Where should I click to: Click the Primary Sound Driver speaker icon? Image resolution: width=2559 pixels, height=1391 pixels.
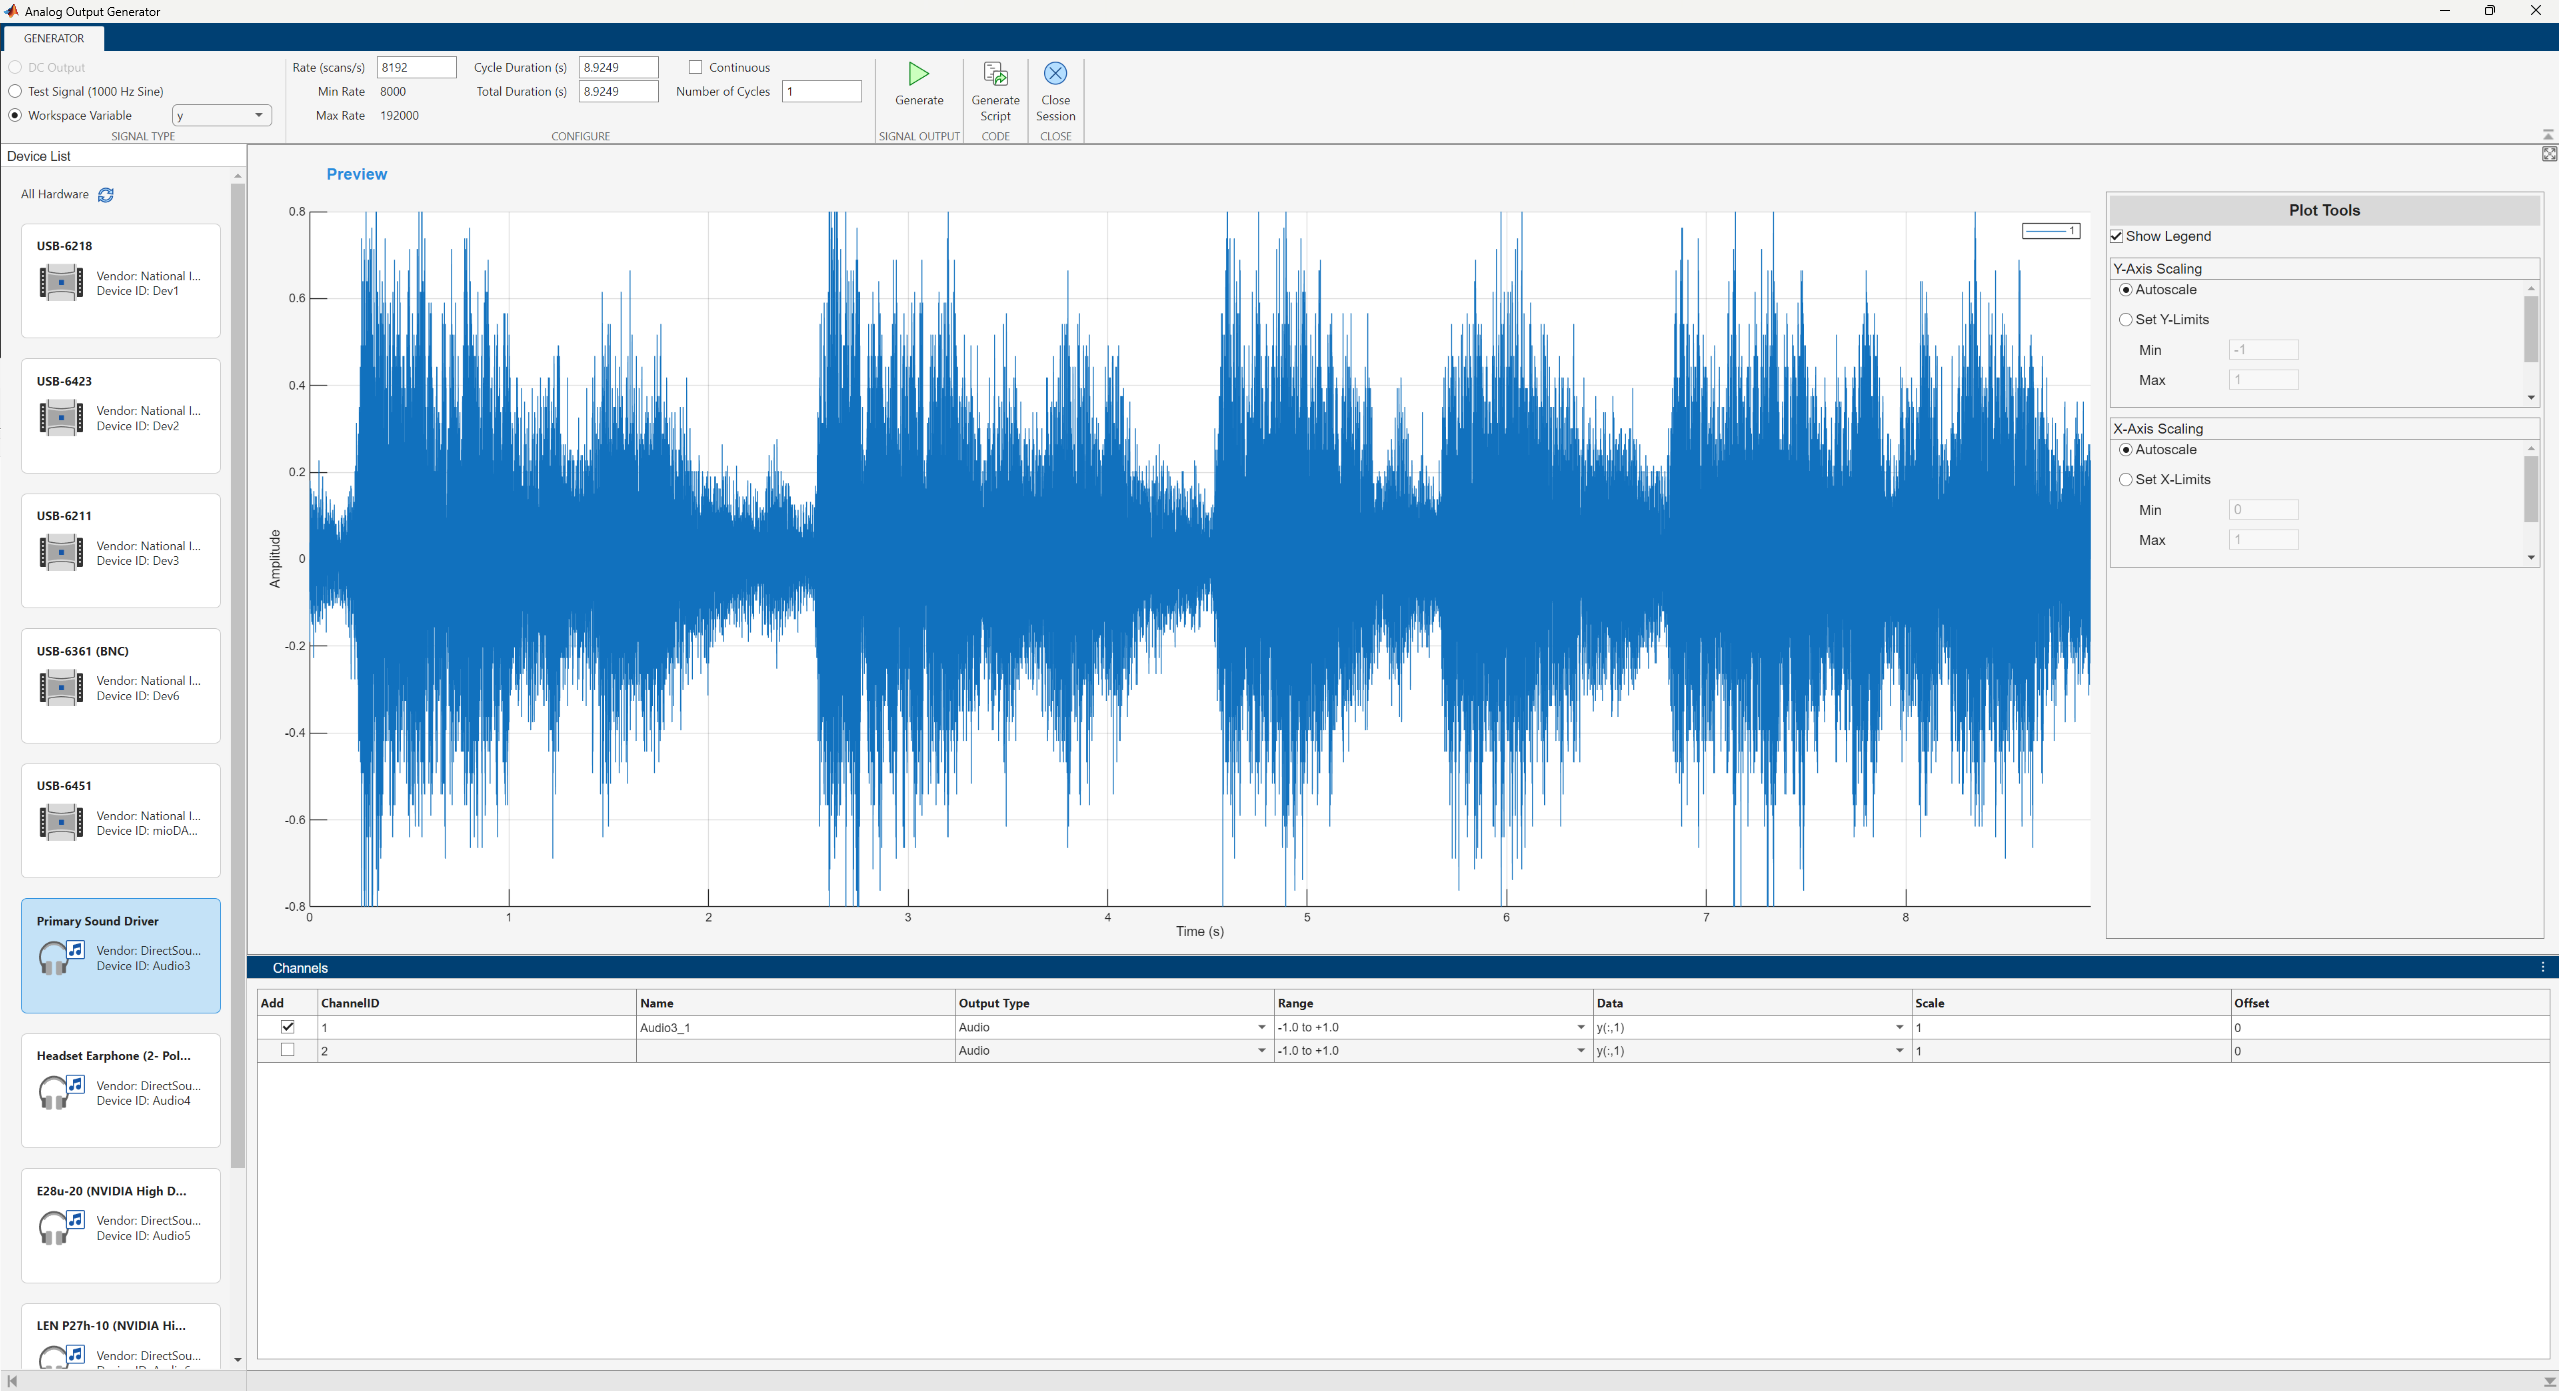tap(60, 956)
